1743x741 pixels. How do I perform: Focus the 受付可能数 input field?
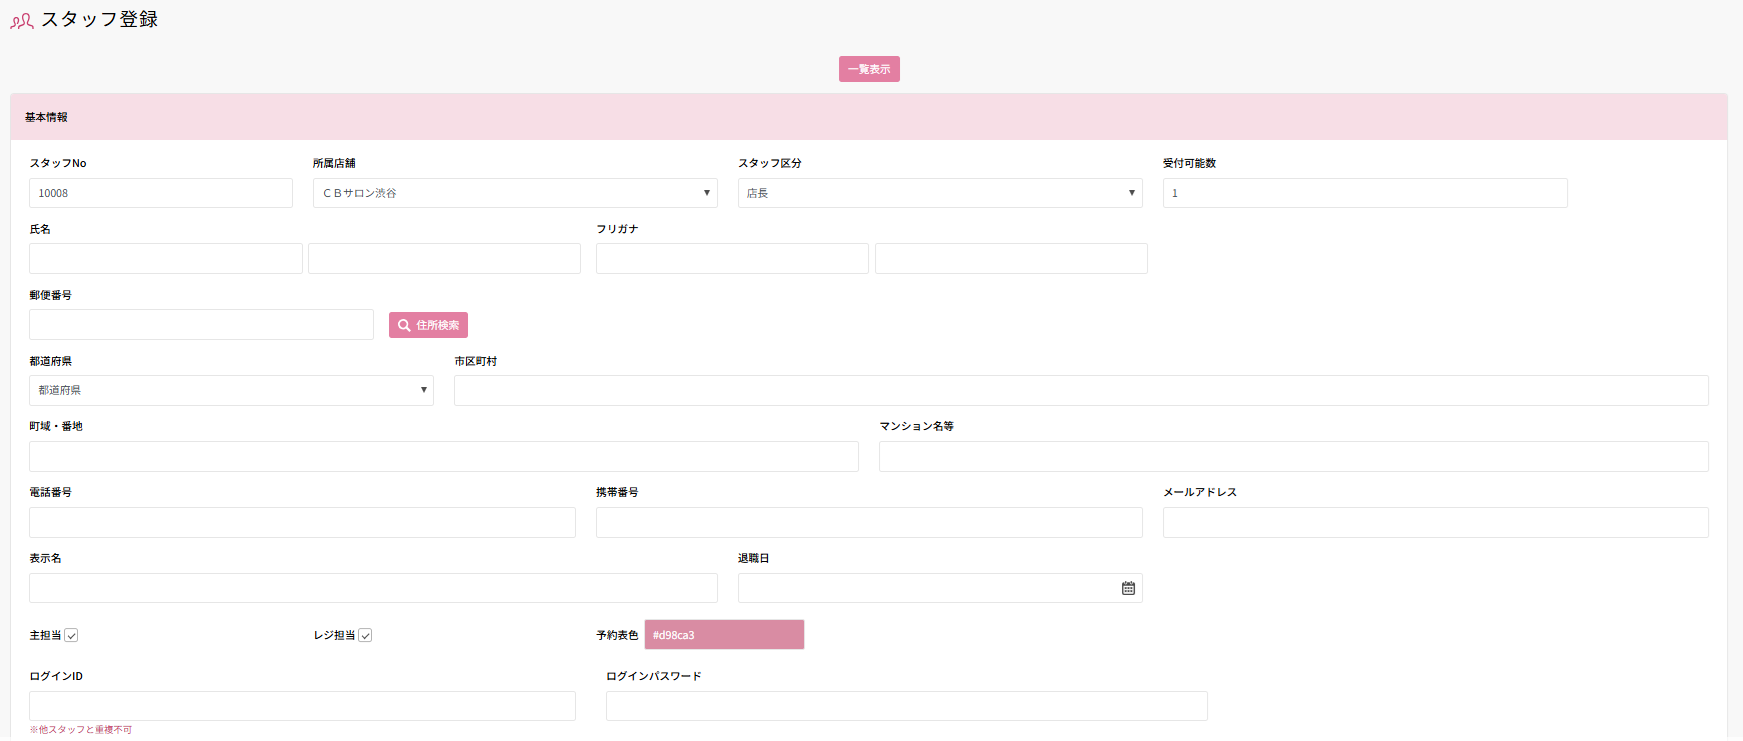pos(1365,193)
